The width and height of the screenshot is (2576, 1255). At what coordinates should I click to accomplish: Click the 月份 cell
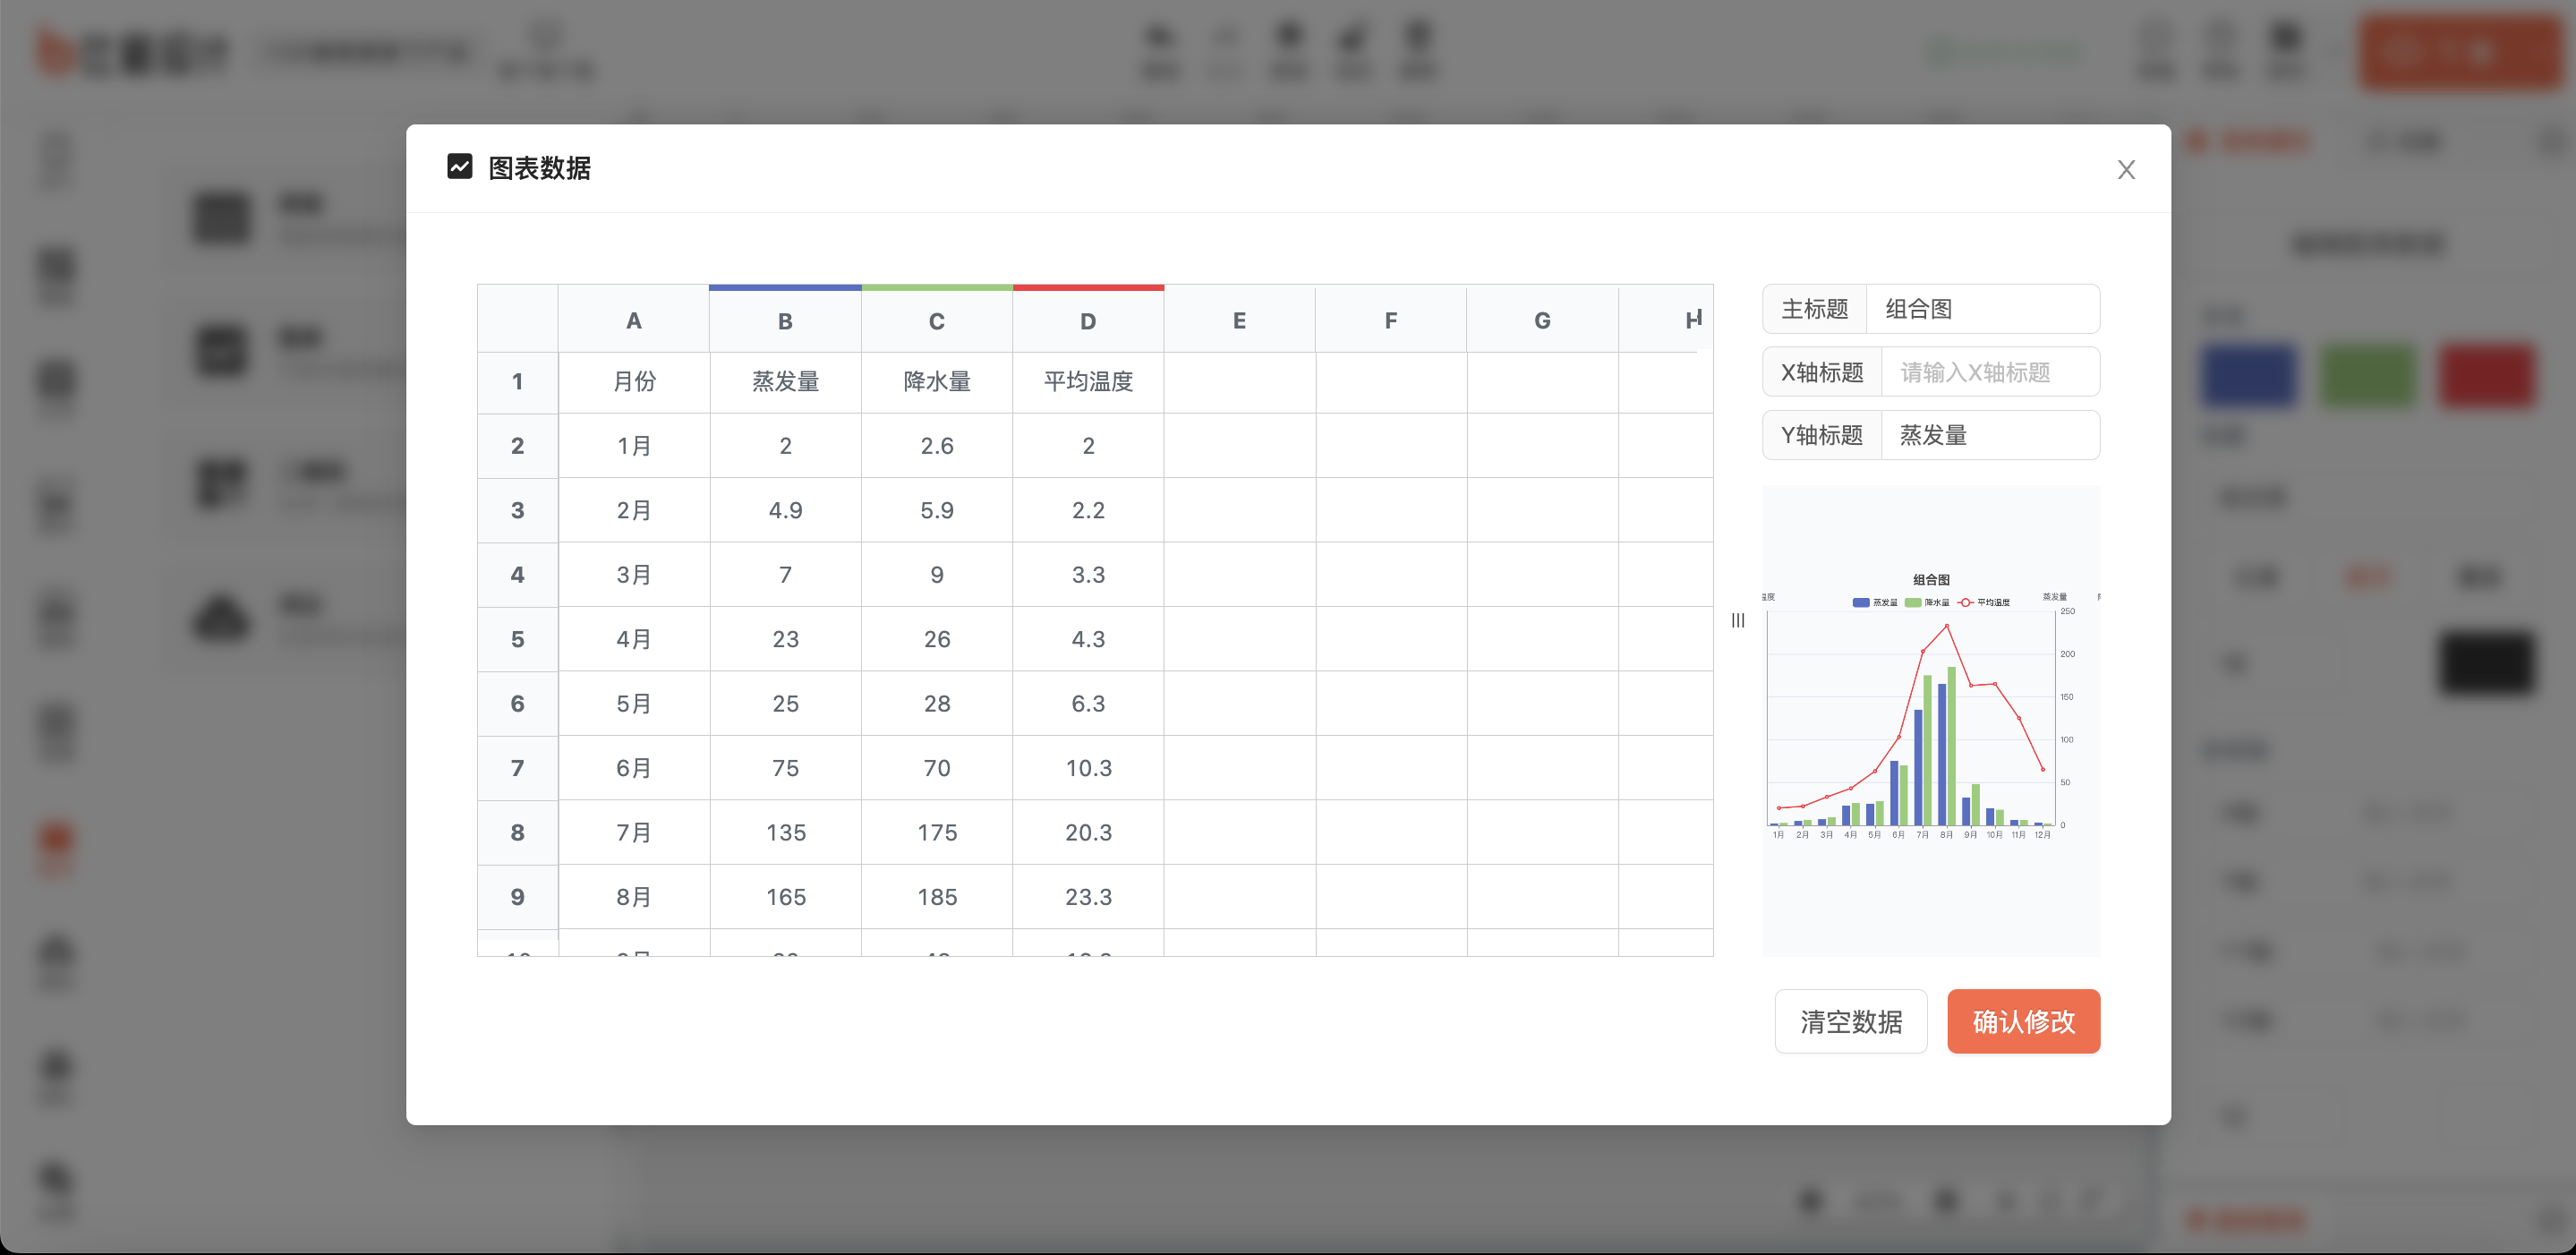coord(633,381)
